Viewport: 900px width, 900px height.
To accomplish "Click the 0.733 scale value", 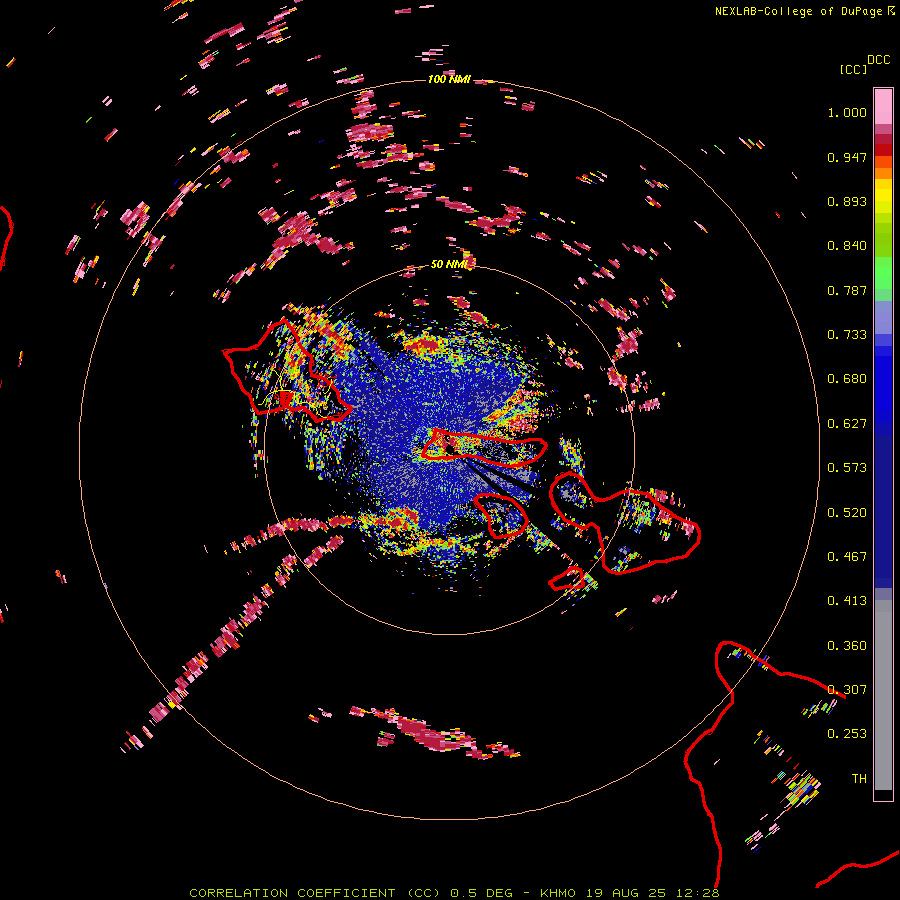I will 847,335.
